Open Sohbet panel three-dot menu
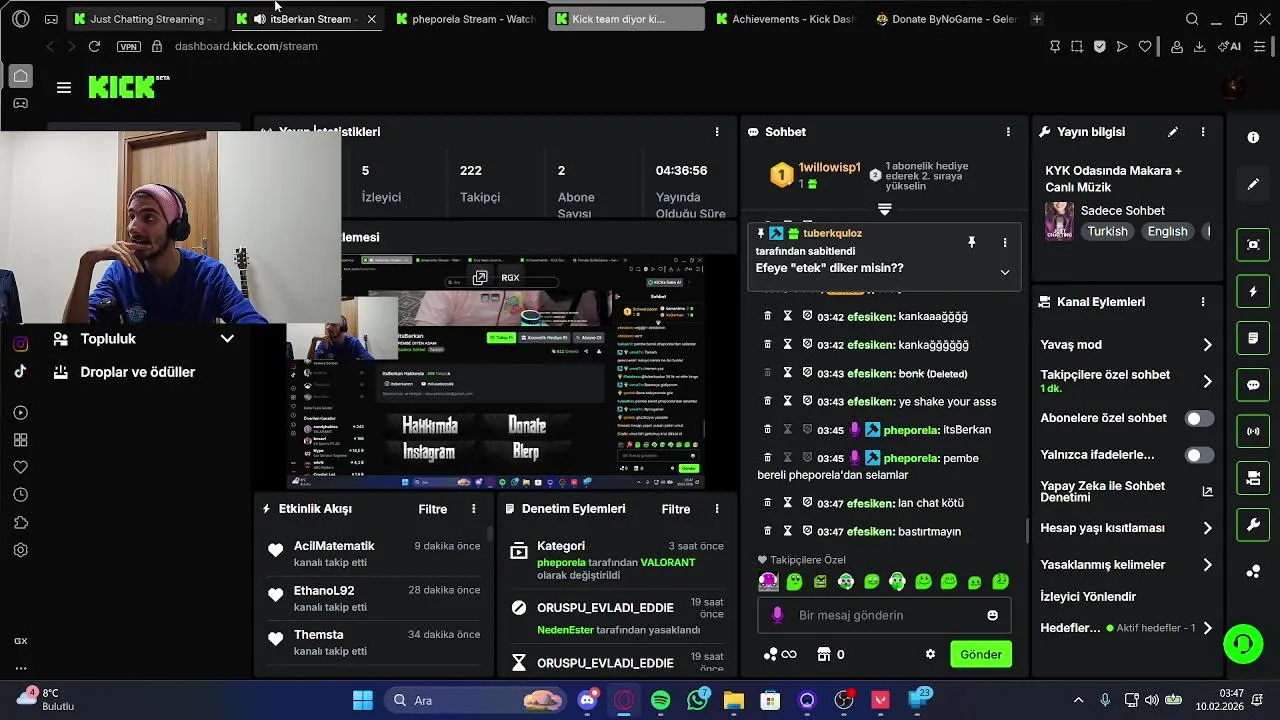 tap(1008, 132)
